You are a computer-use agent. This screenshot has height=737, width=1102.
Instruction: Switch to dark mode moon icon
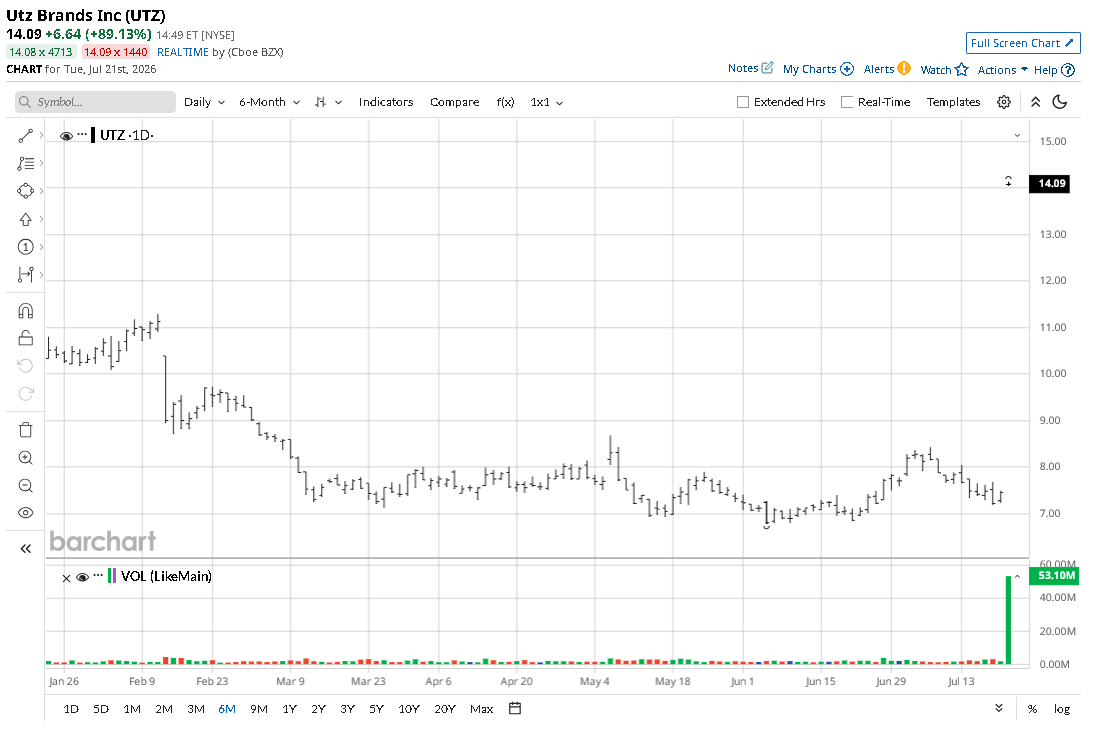coord(1060,102)
